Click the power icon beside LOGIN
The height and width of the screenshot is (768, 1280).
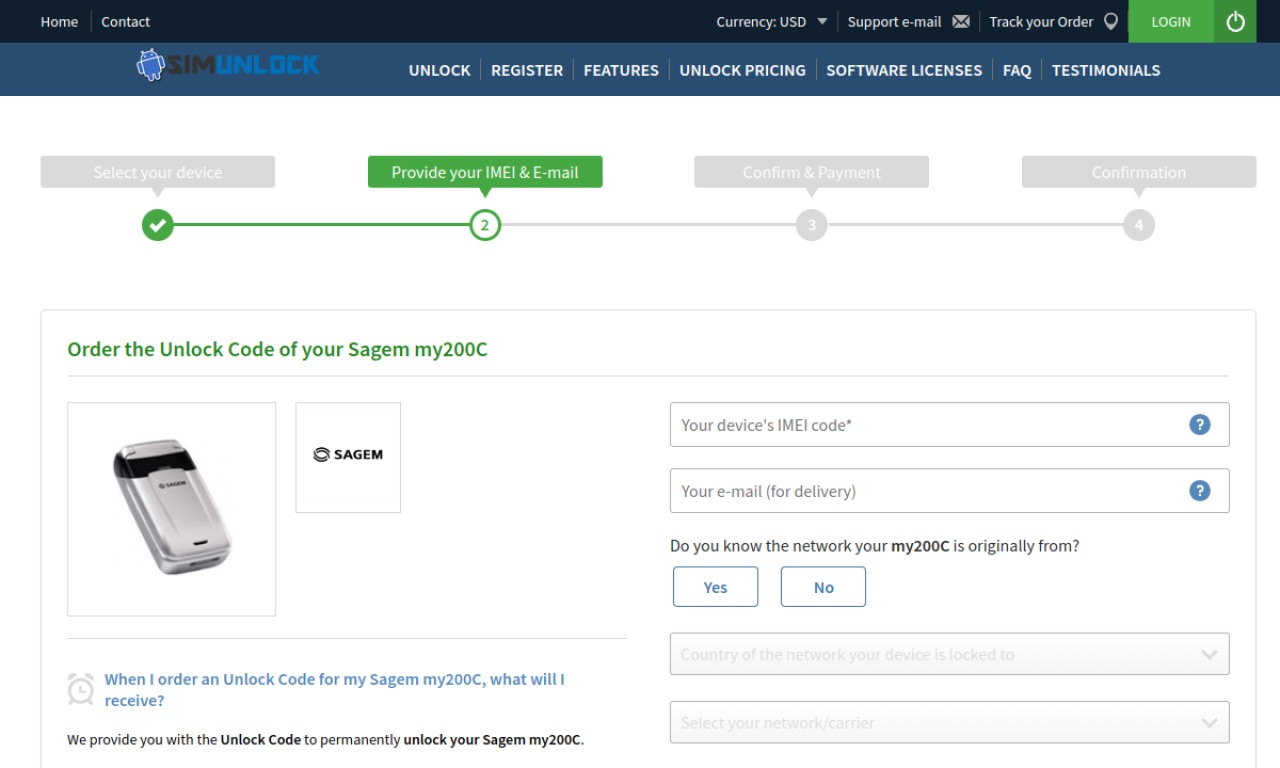point(1235,21)
